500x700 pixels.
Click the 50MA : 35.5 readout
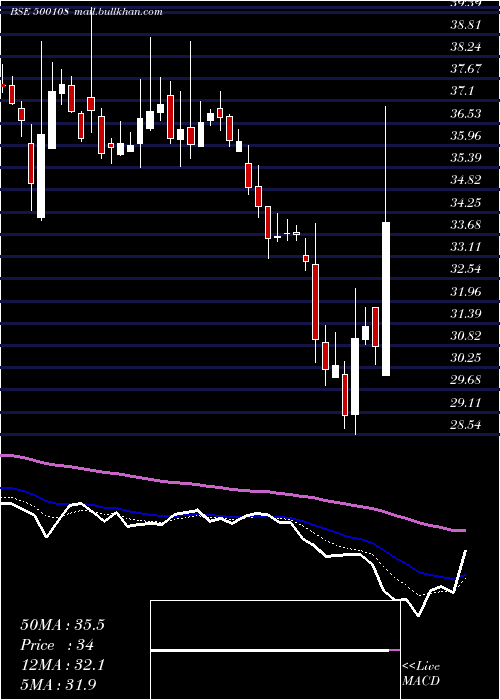coord(62,625)
